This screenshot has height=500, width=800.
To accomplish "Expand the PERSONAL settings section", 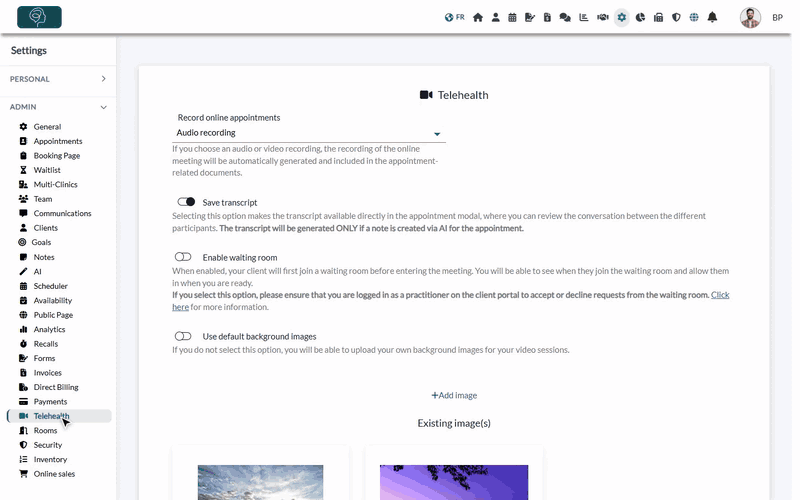I will (58, 79).
